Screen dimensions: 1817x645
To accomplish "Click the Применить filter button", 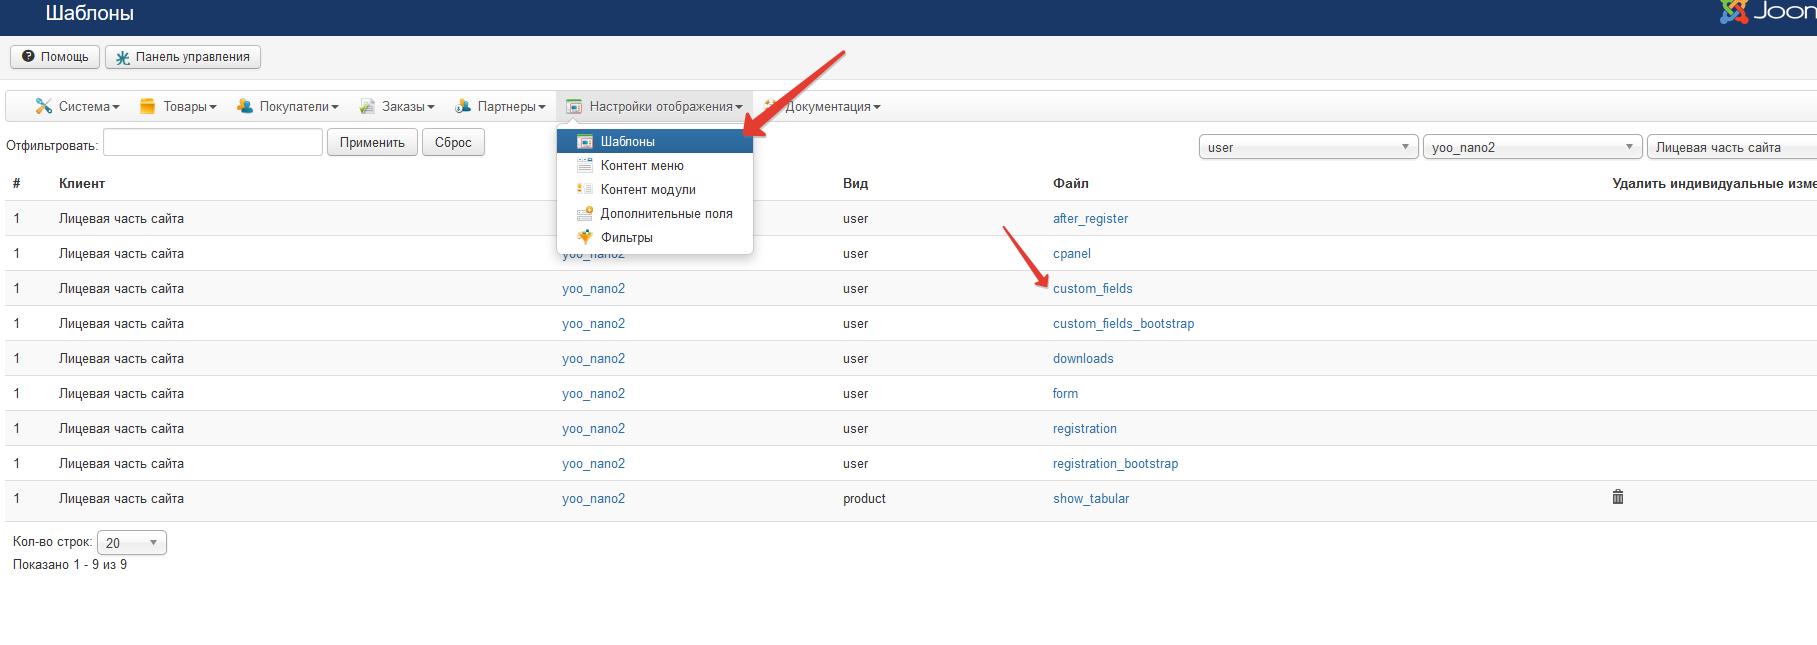I will [372, 142].
